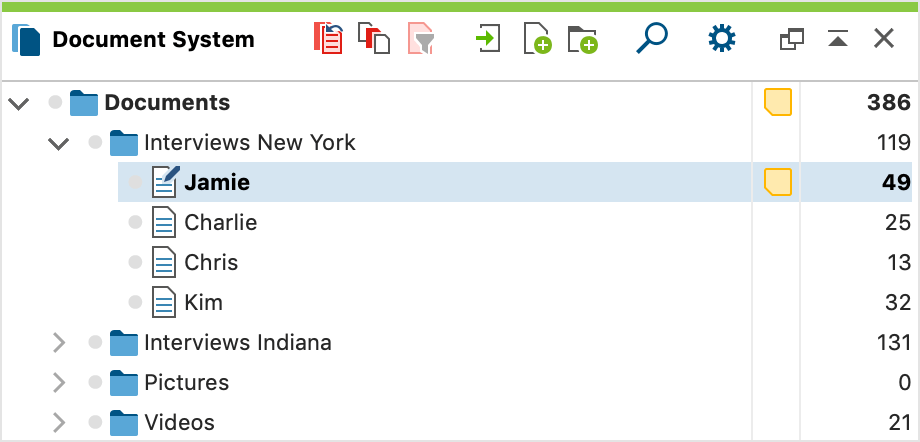Click the Activate Documents by Color icon
Image resolution: width=920 pixels, height=442 pixels.
(374, 39)
